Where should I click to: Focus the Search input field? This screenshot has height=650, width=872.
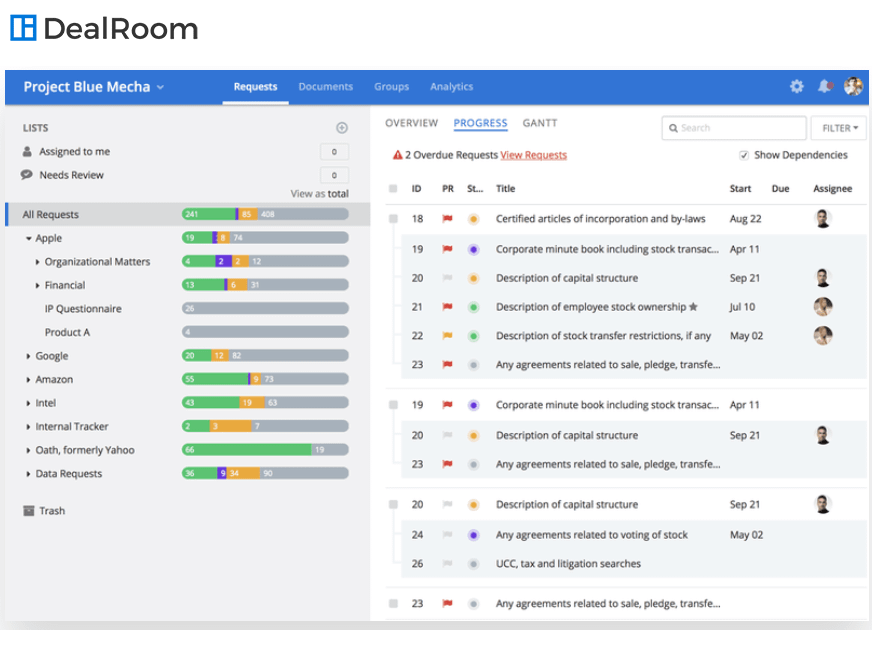[x=734, y=128]
